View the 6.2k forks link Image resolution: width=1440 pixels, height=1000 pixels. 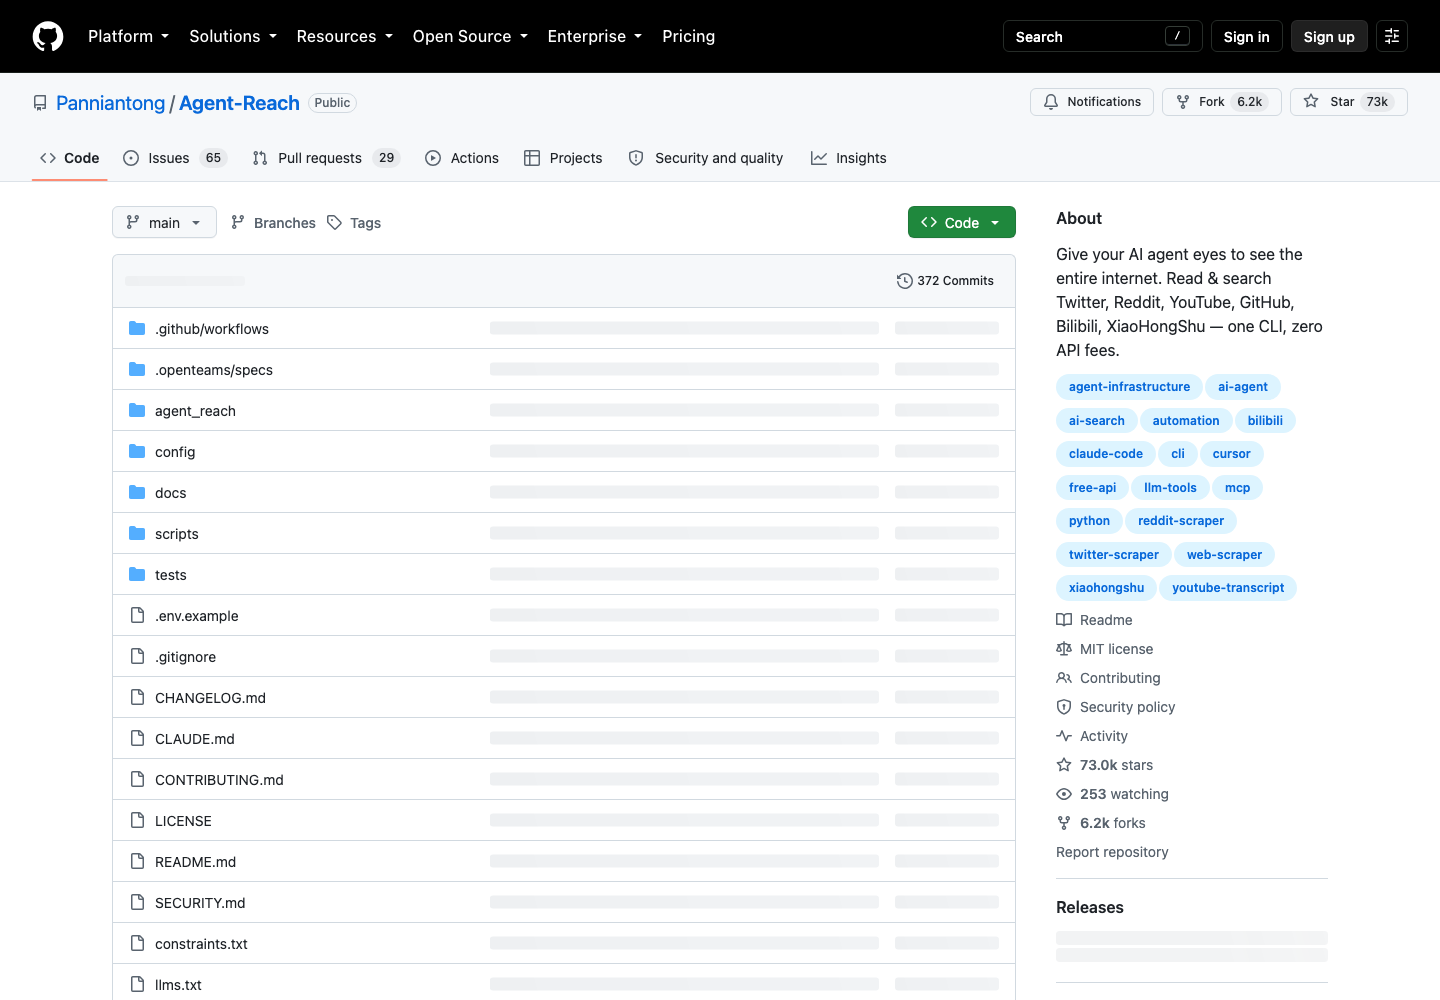pos(1101,823)
